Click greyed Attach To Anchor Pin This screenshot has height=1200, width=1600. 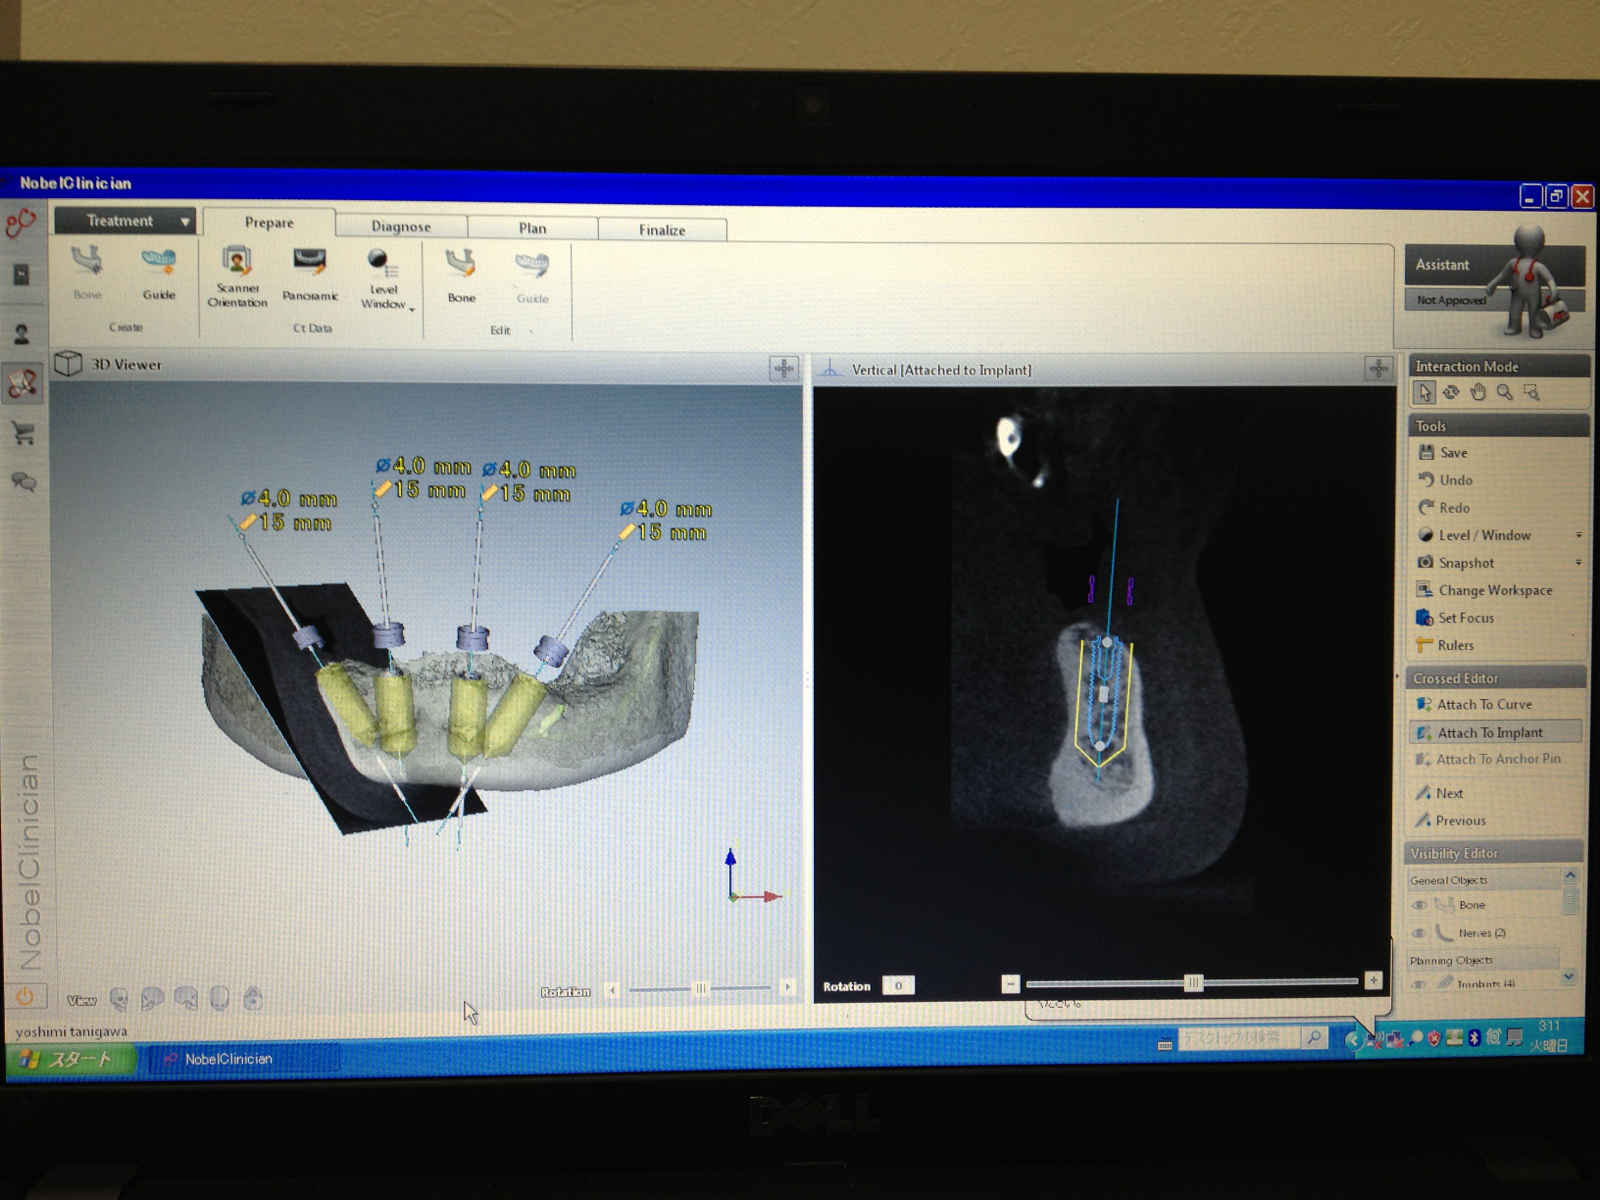(1487, 759)
